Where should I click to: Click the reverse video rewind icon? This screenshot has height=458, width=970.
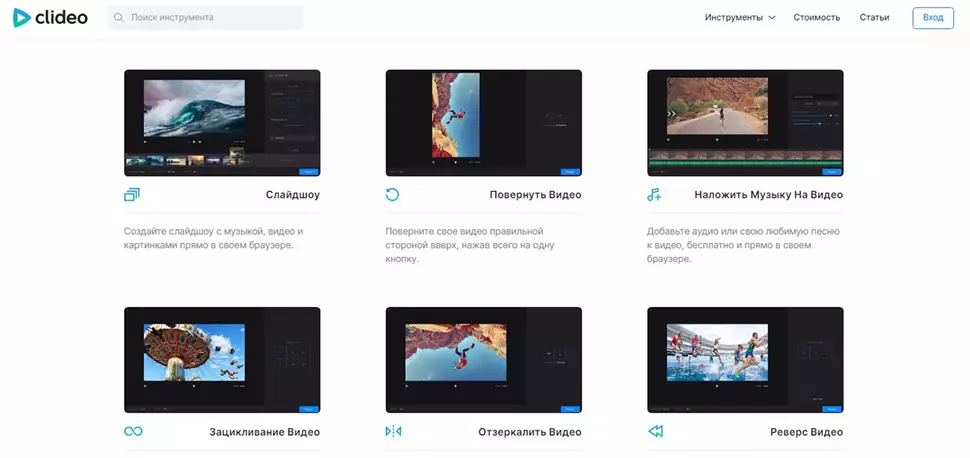pyautogui.click(x=655, y=431)
